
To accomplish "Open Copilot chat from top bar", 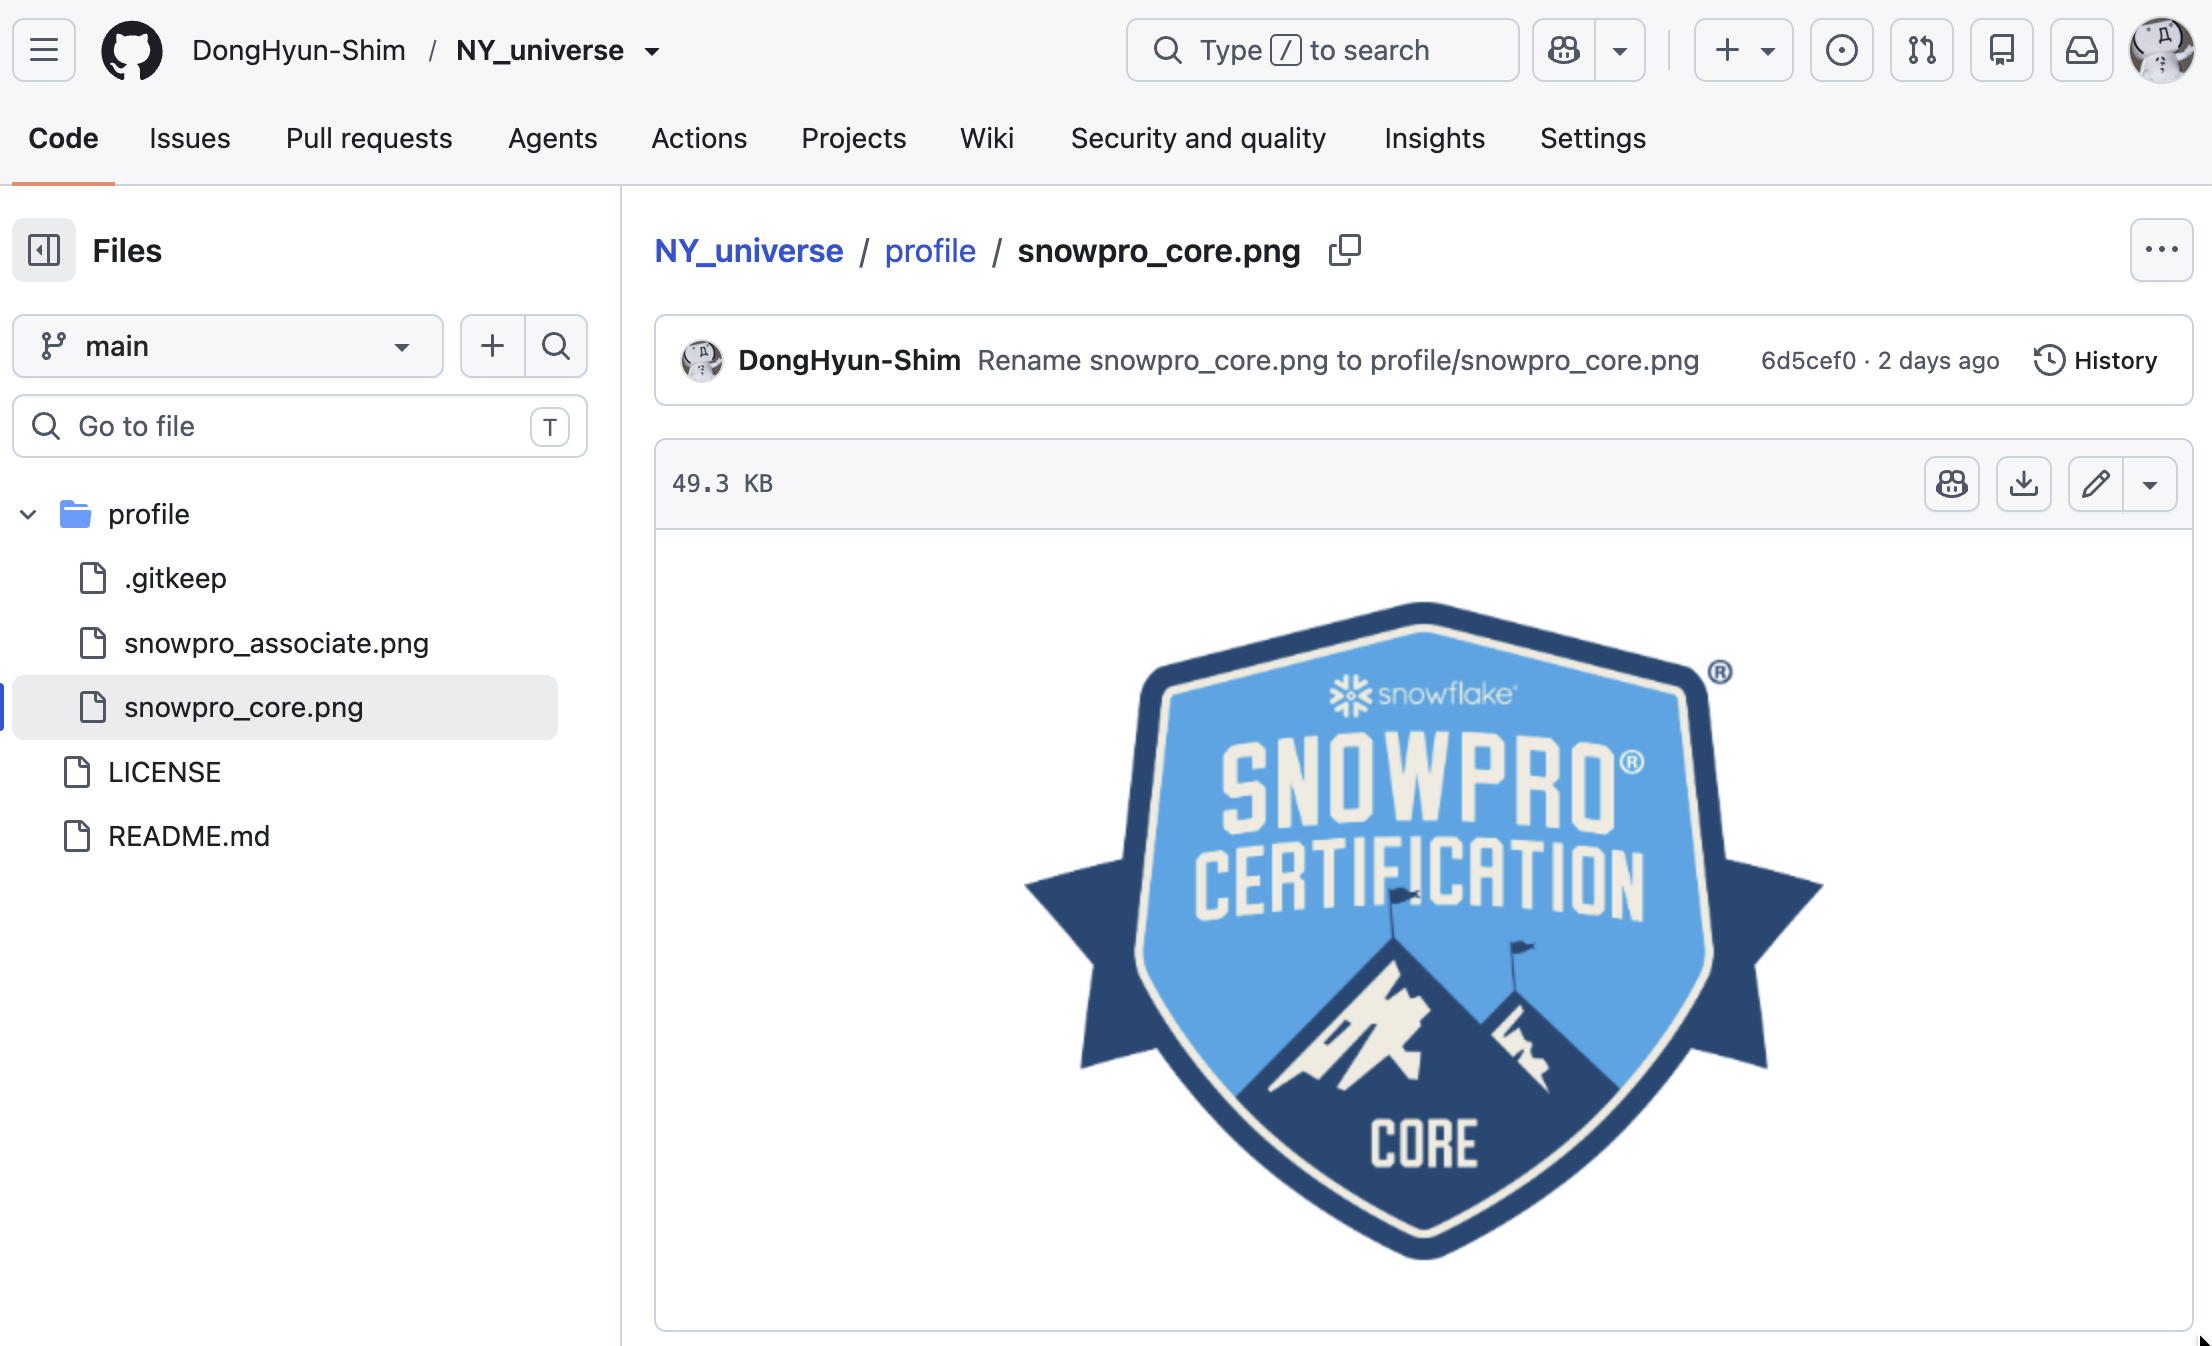I will click(1564, 50).
